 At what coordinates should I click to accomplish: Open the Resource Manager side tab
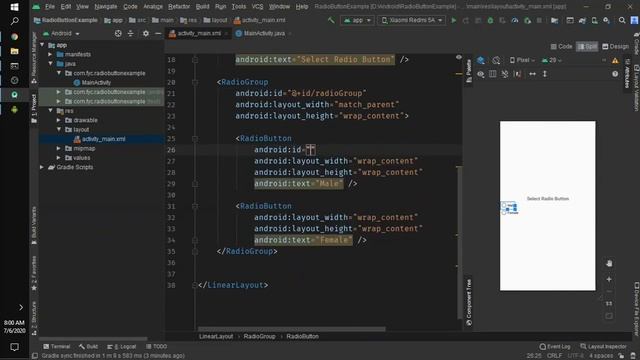click(34, 57)
